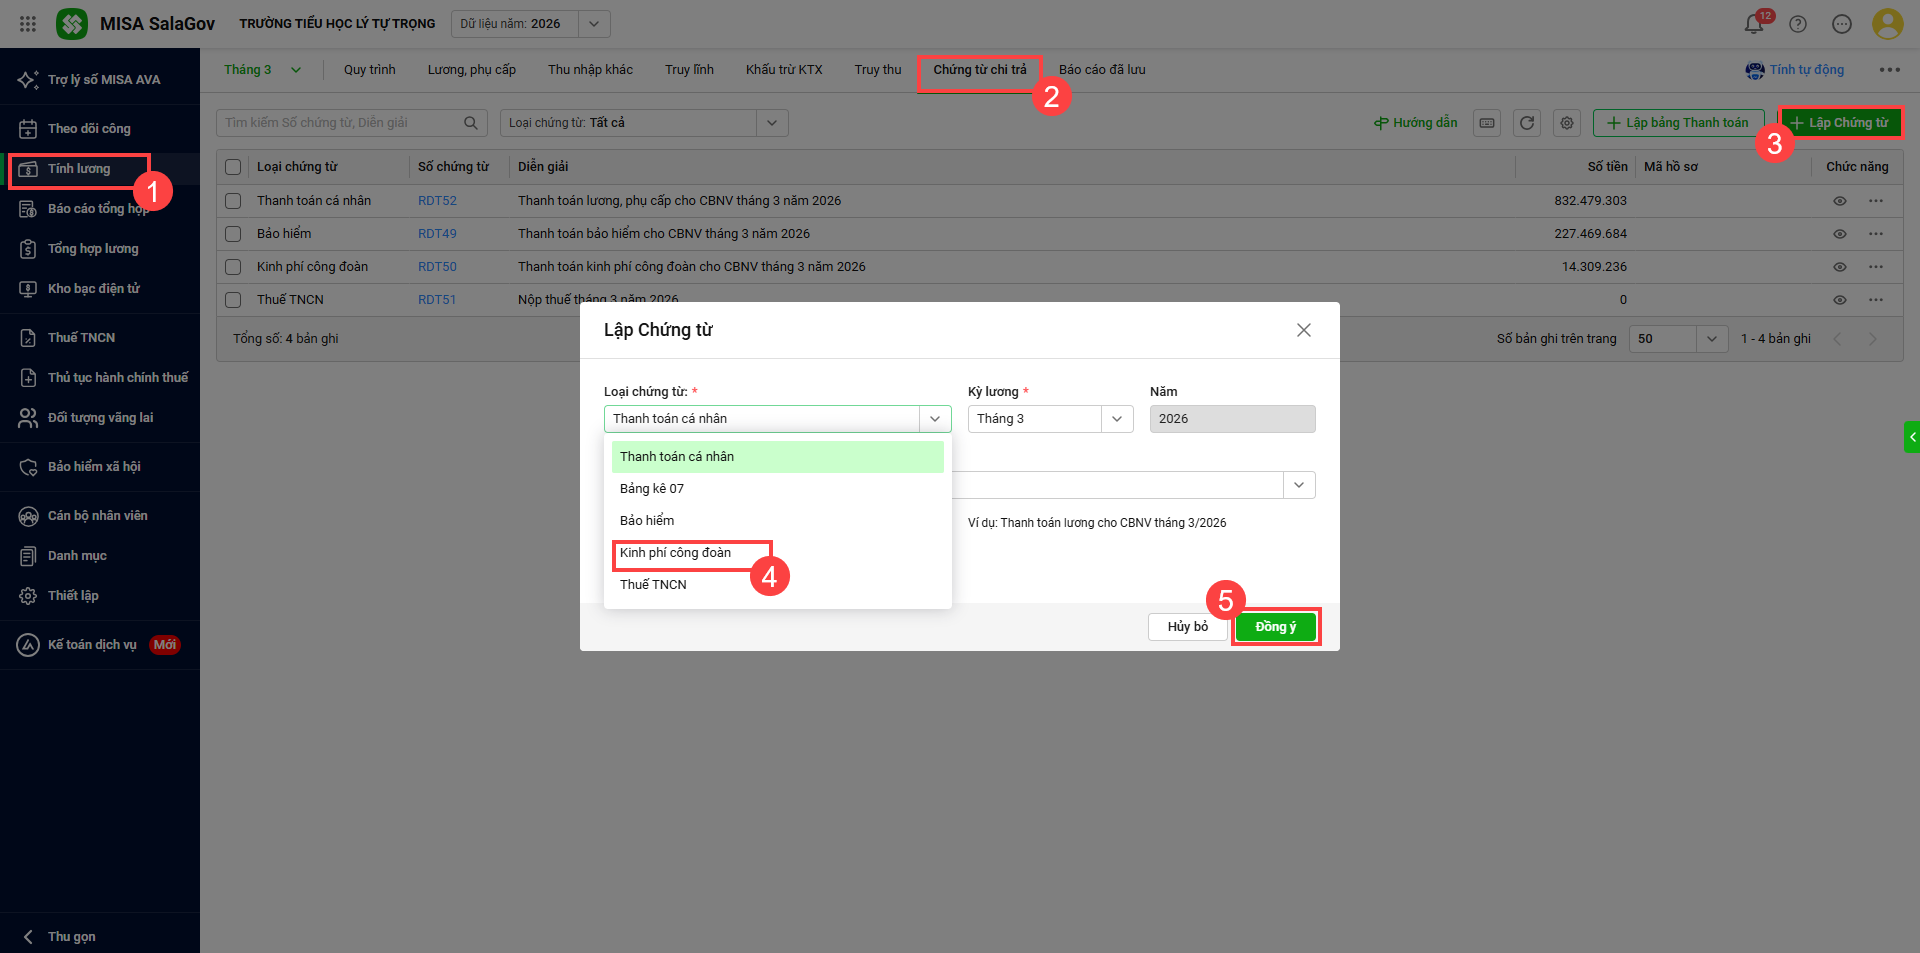View the Thanh toán cá nhân row eye icon
Screen dimensions: 1920x953
pos(1839,201)
